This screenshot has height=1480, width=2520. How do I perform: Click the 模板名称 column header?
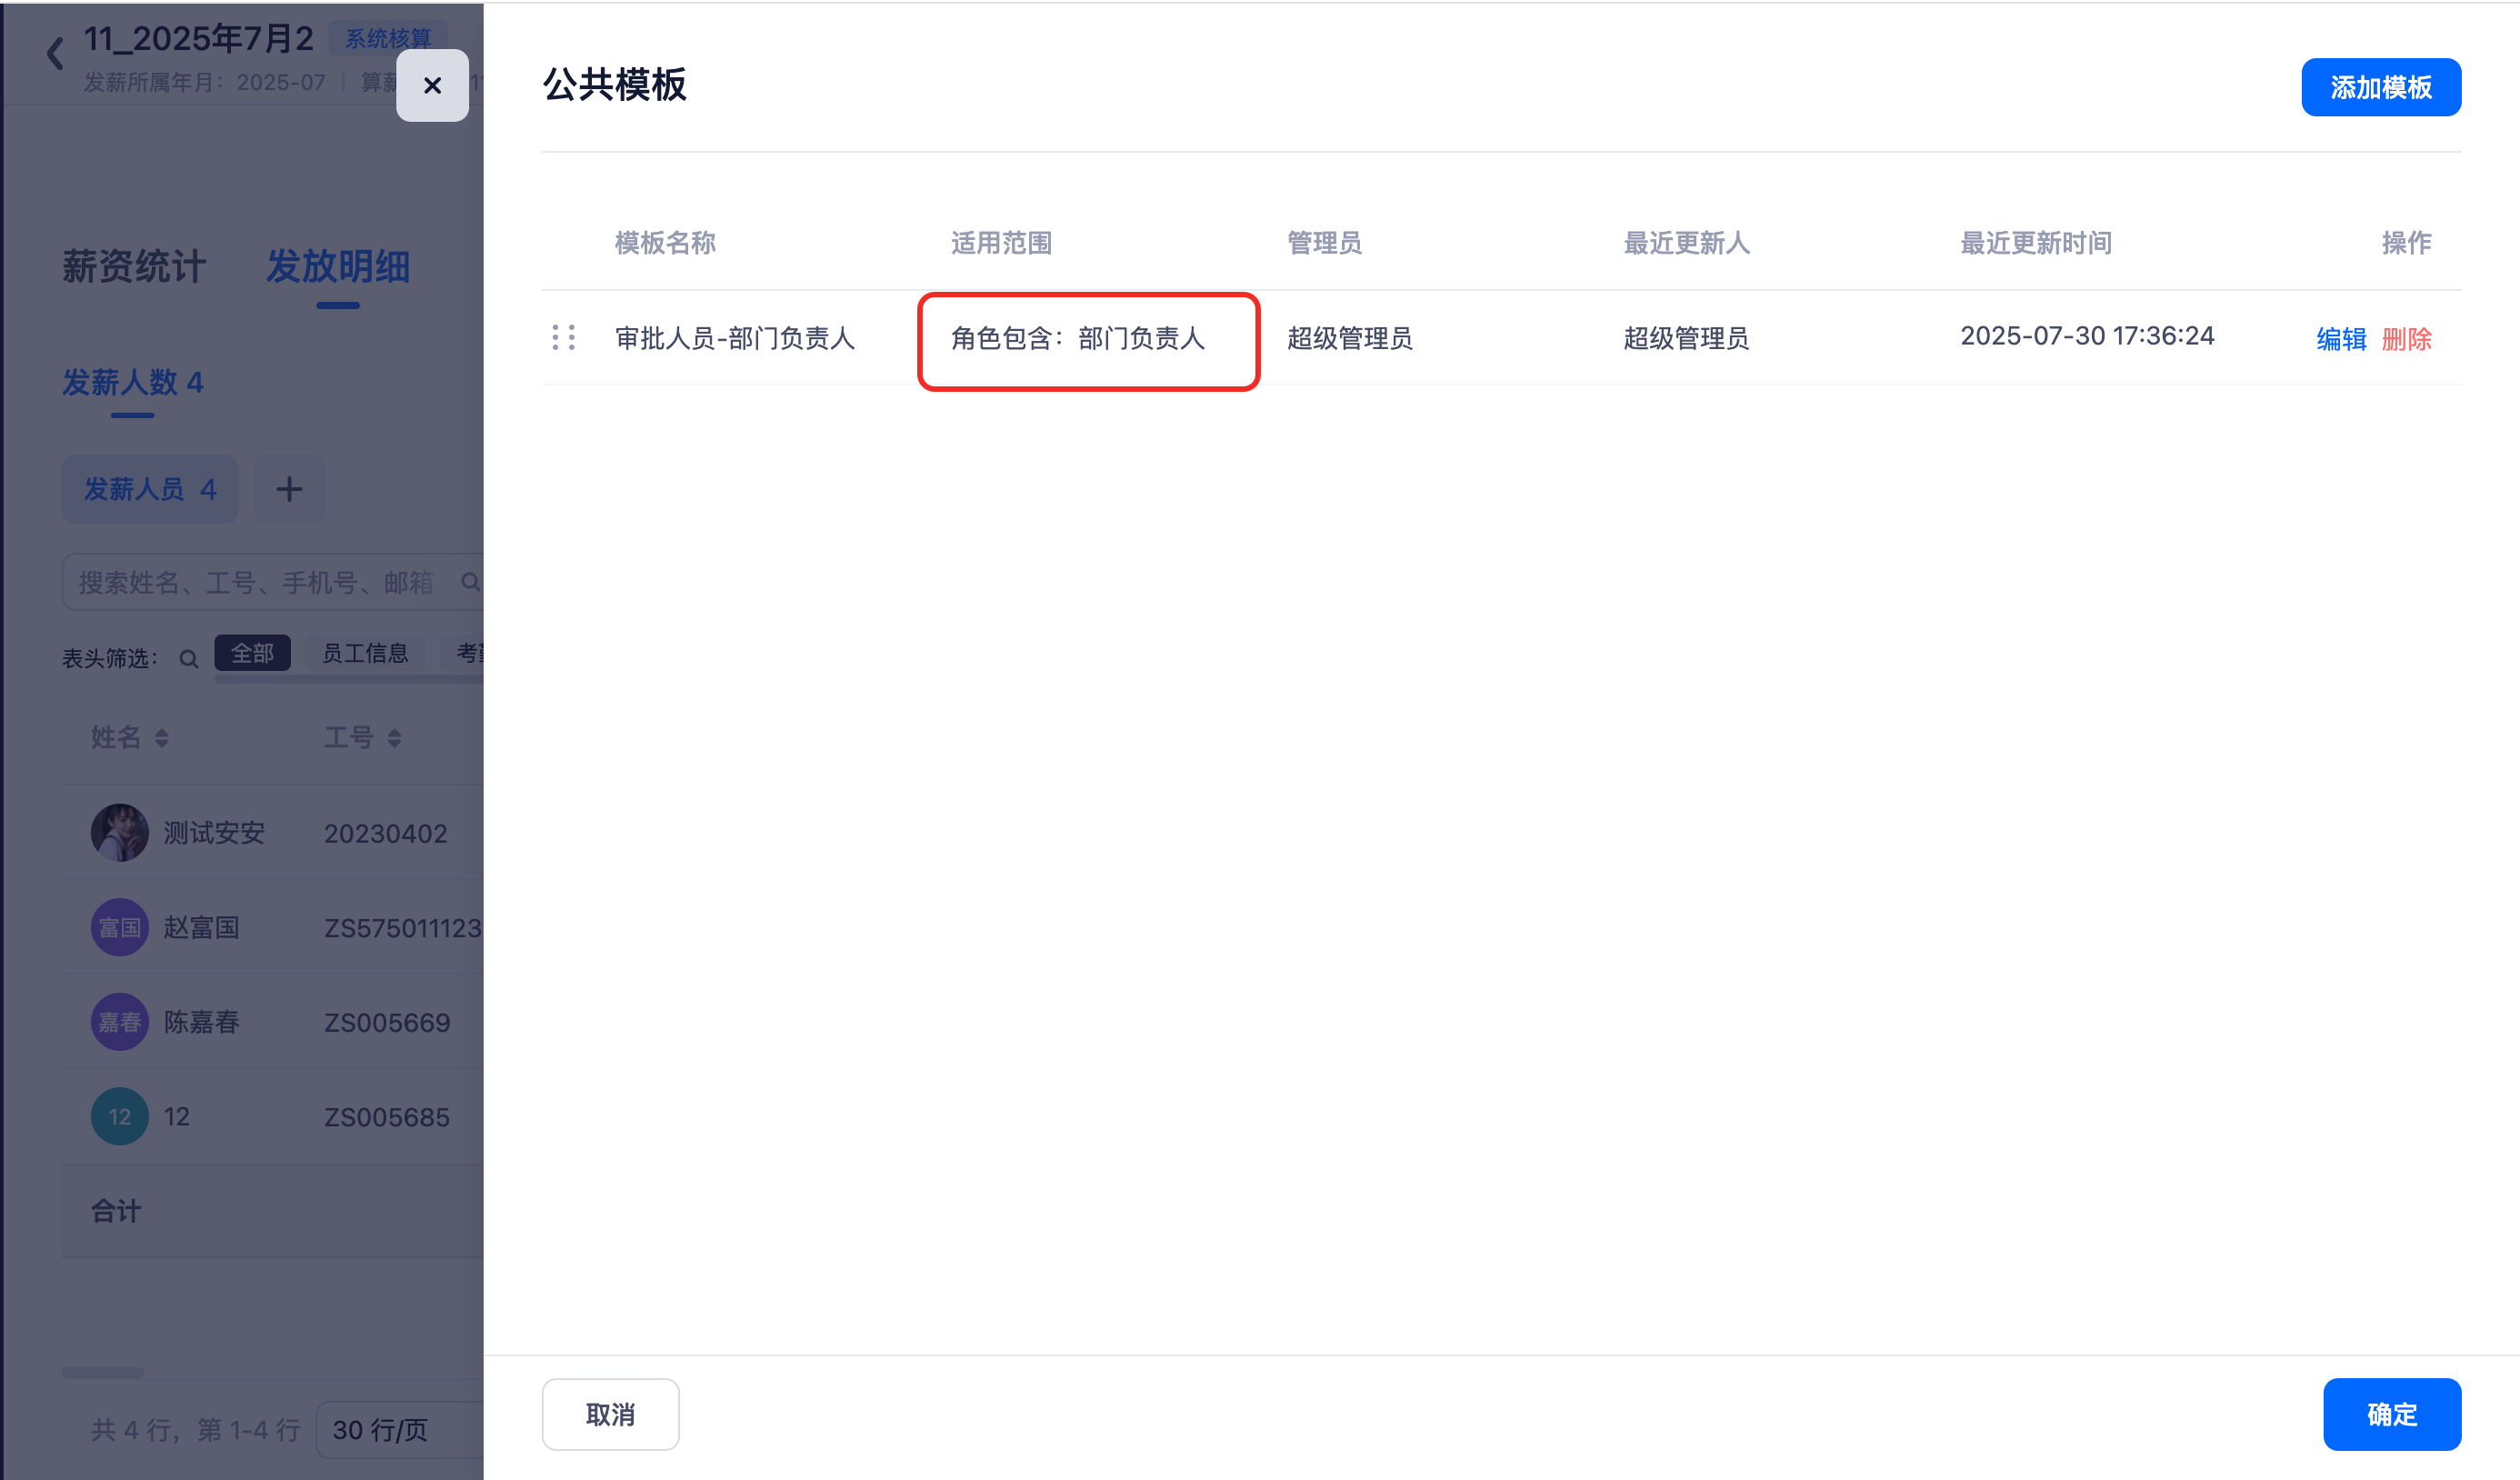tap(665, 243)
